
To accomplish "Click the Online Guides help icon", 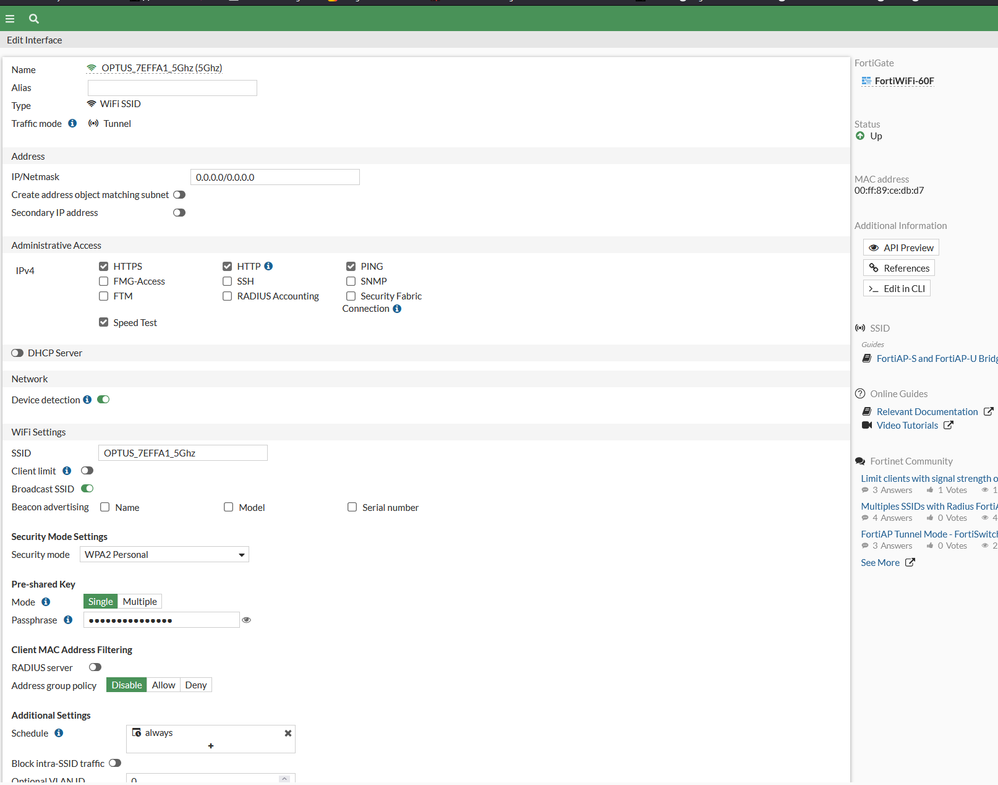I will pyautogui.click(x=860, y=393).
